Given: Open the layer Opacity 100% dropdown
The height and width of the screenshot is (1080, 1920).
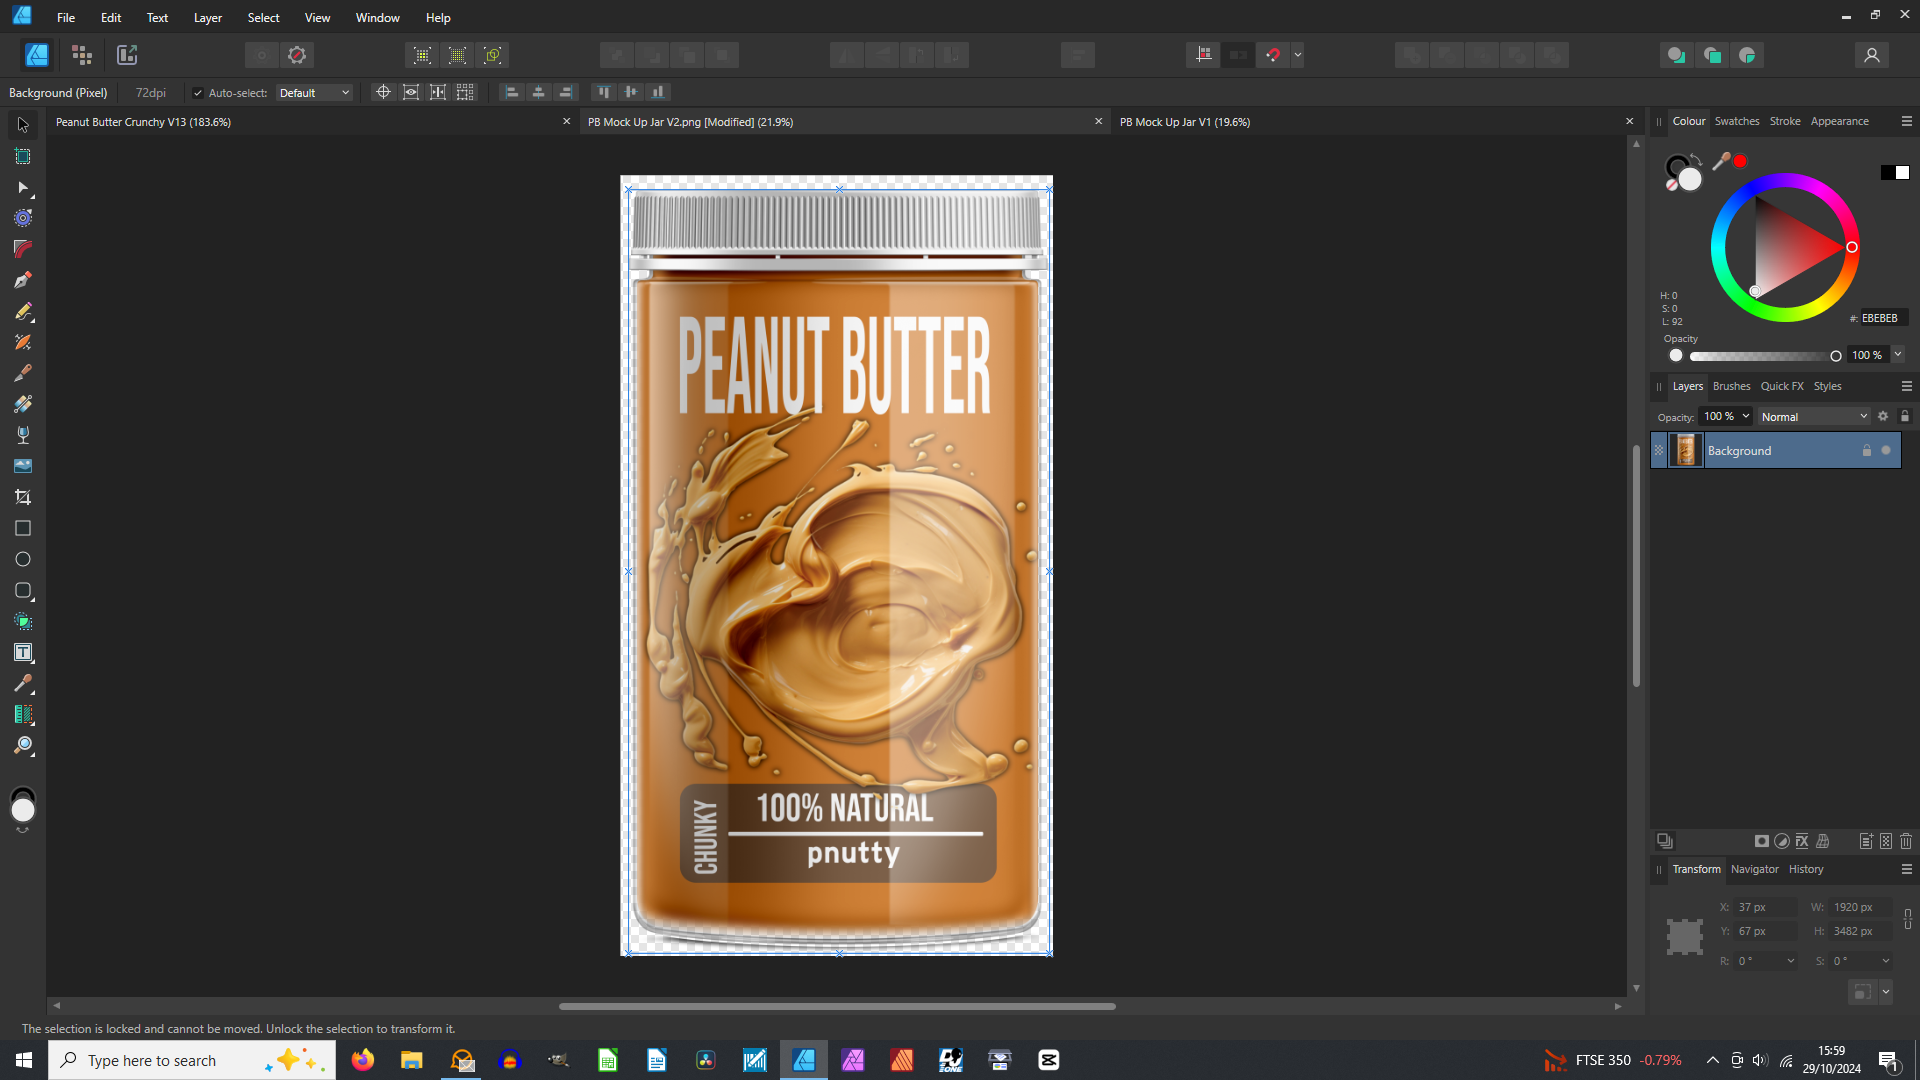Looking at the screenshot, I should pos(1746,416).
